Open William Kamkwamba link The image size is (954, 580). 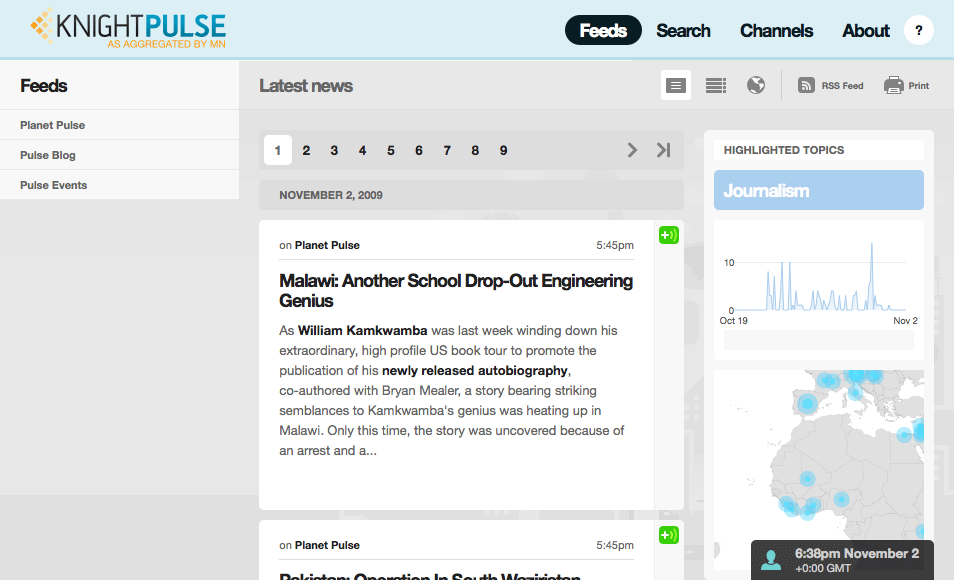(363, 330)
